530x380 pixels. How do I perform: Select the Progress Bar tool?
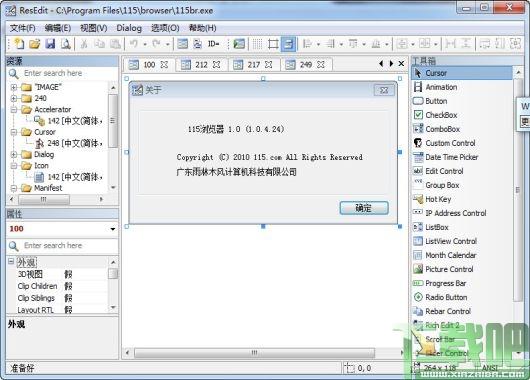[x=440, y=283]
